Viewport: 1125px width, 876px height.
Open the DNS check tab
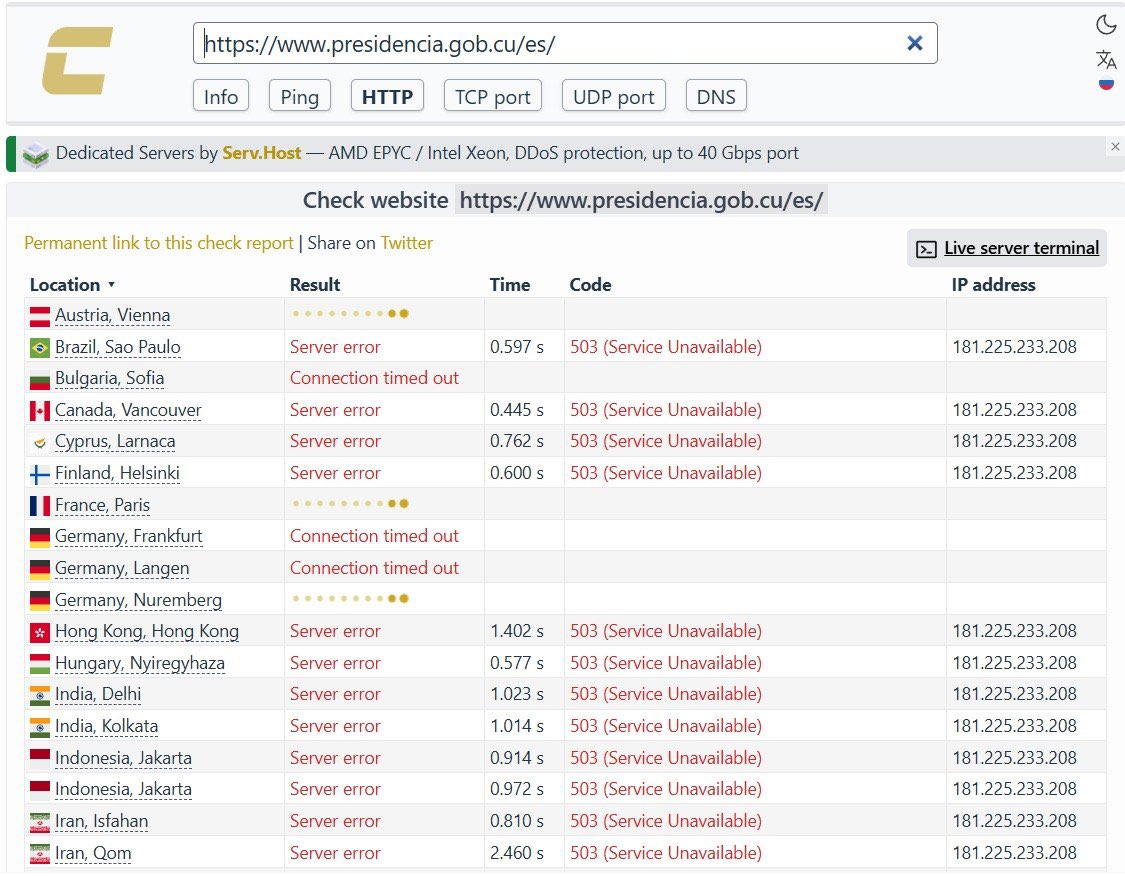[x=716, y=96]
